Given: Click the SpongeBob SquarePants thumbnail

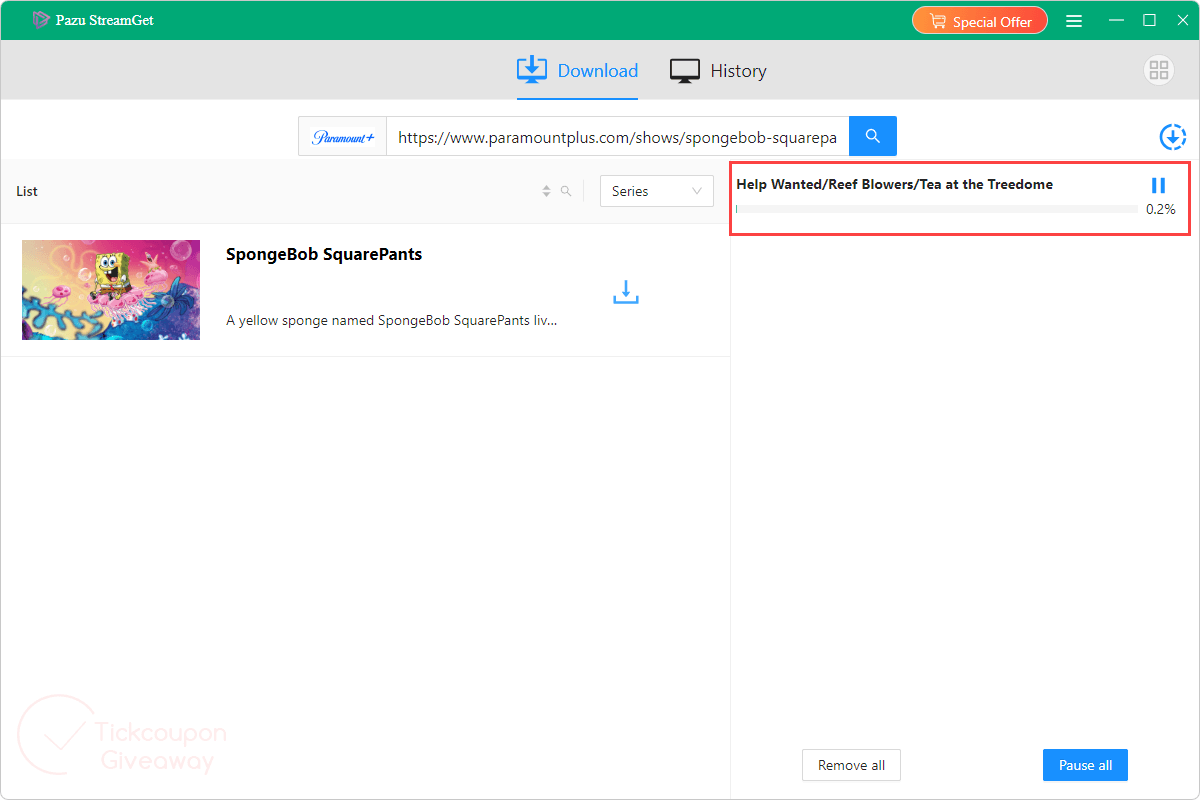Looking at the screenshot, I should click(x=111, y=290).
